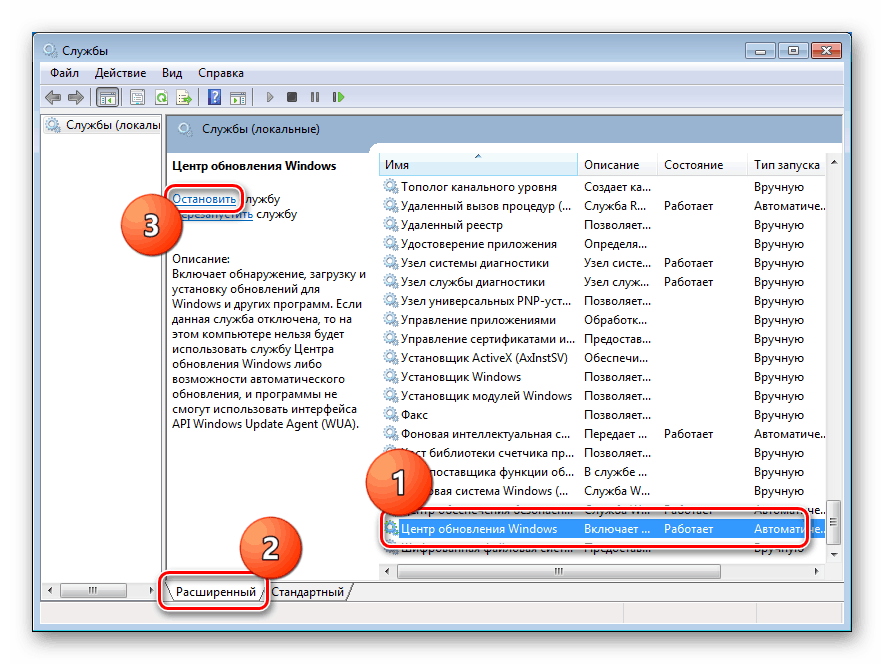884x664 pixels.
Task: Click the tree pane scroll right arrow
Action: point(151,591)
